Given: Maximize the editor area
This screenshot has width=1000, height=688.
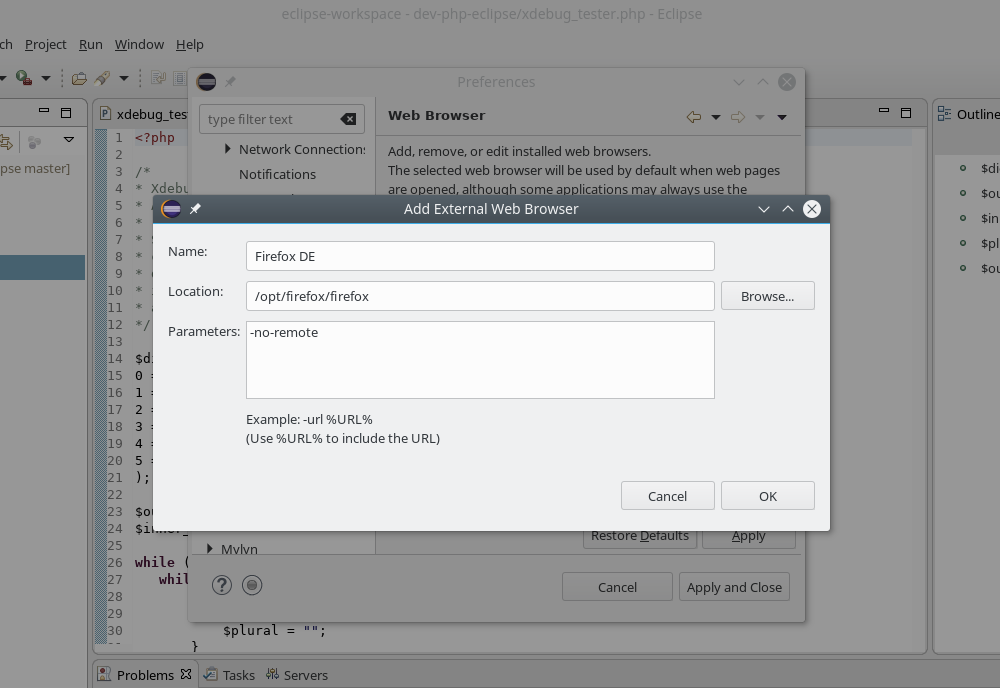Looking at the screenshot, I should [x=906, y=113].
